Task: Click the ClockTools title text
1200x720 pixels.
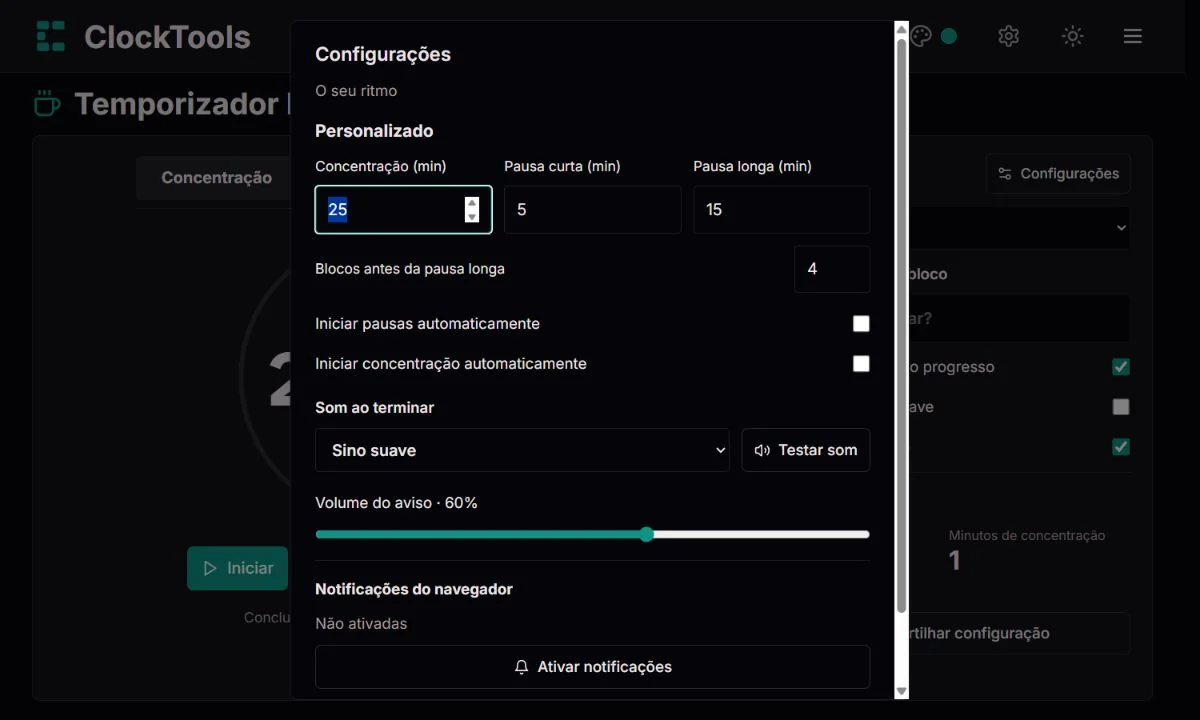Action: pyautogui.click(x=167, y=37)
